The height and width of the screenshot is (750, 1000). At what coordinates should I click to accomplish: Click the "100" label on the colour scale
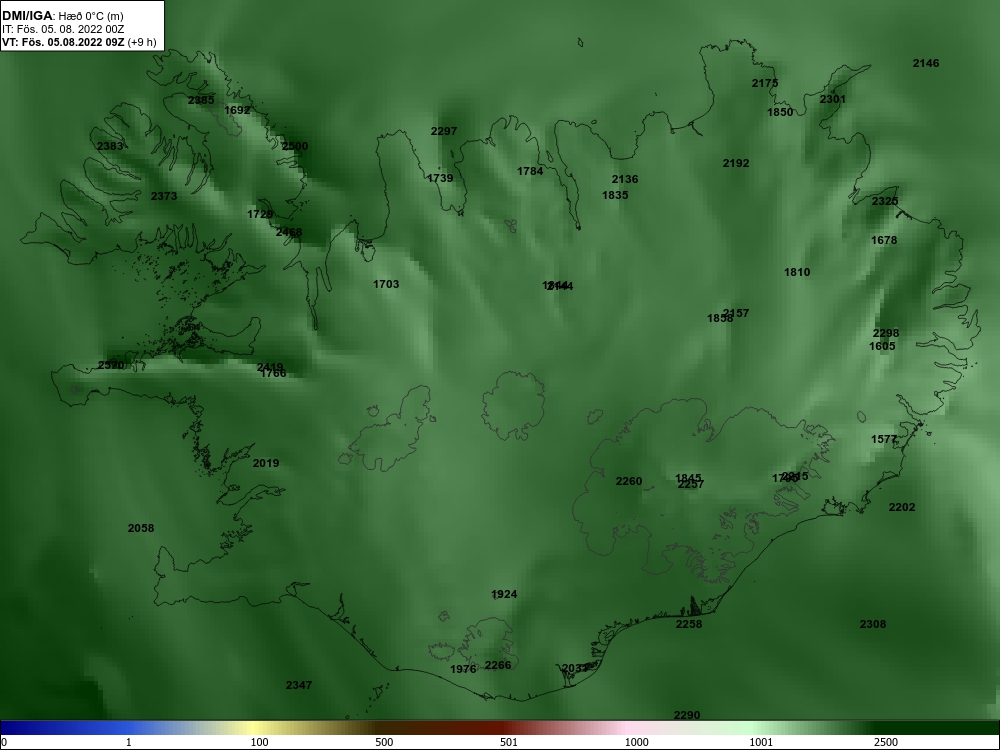[x=260, y=742]
